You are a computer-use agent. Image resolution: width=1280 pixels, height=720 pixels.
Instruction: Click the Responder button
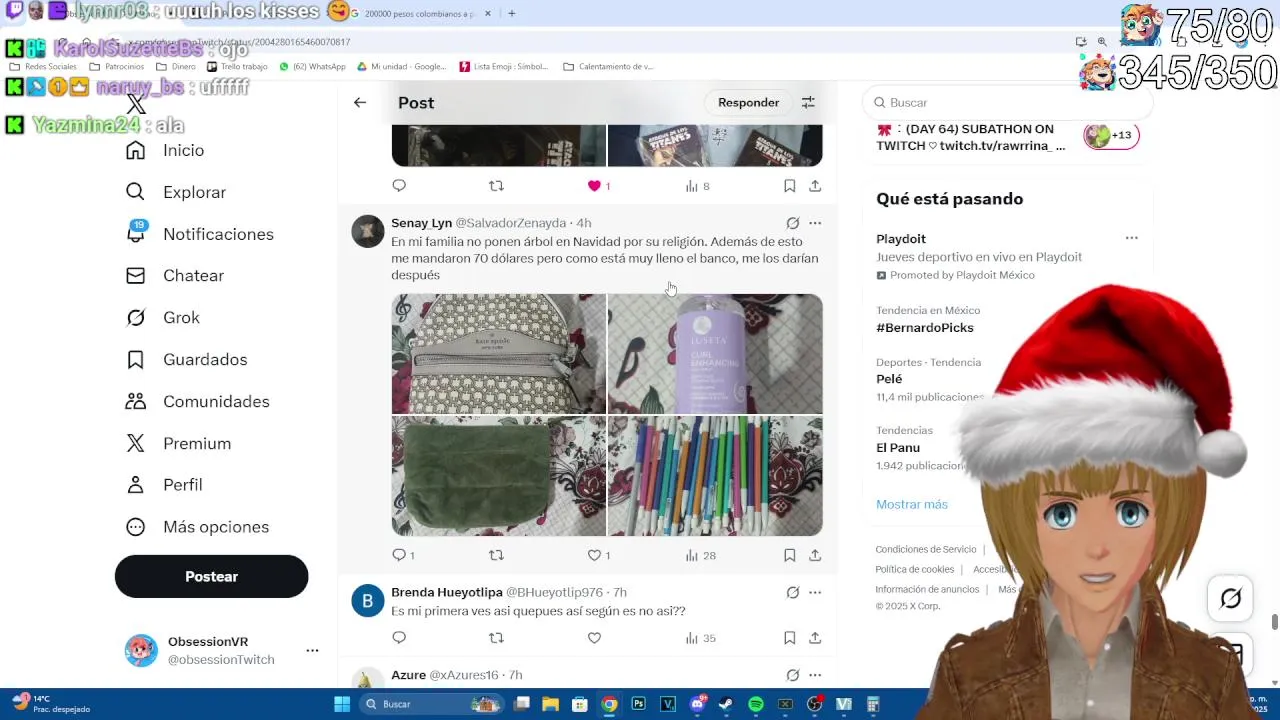pos(748,102)
